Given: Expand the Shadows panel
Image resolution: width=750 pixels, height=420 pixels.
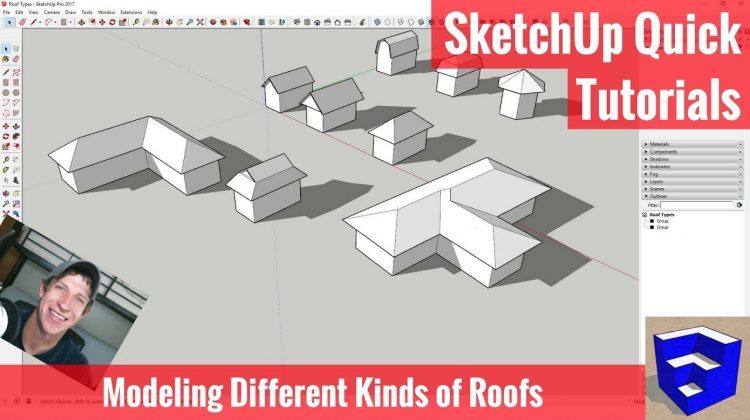Looking at the screenshot, I should click(665, 158).
